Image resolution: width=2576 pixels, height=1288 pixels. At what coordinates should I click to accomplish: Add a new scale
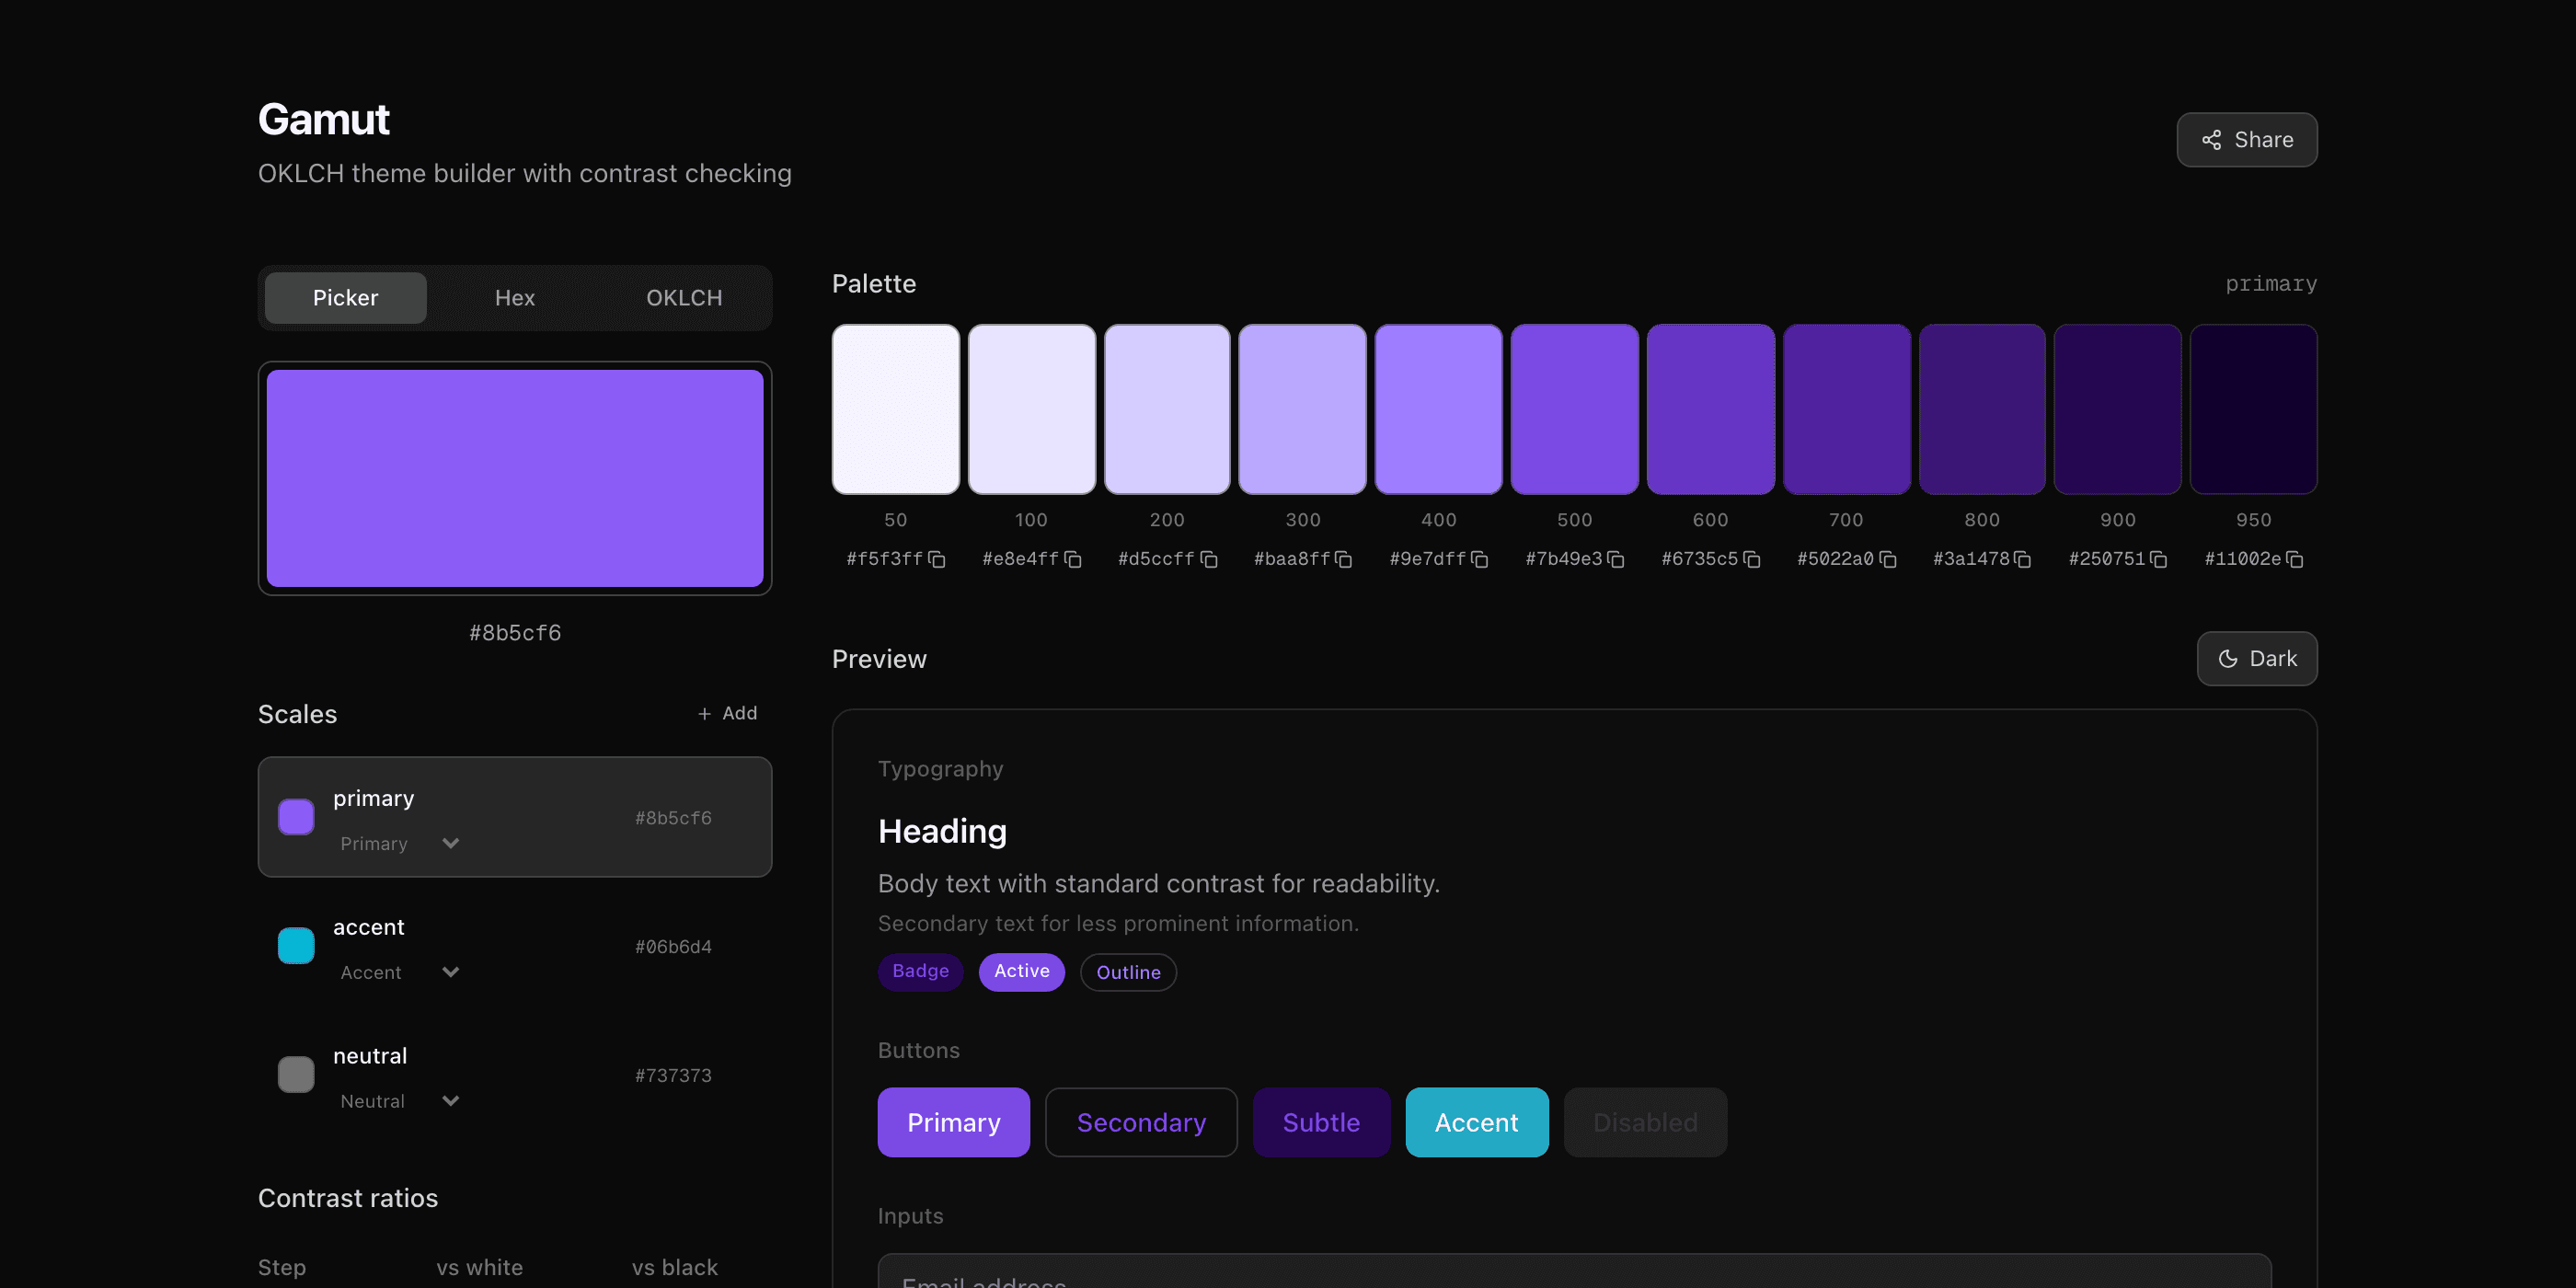click(727, 713)
